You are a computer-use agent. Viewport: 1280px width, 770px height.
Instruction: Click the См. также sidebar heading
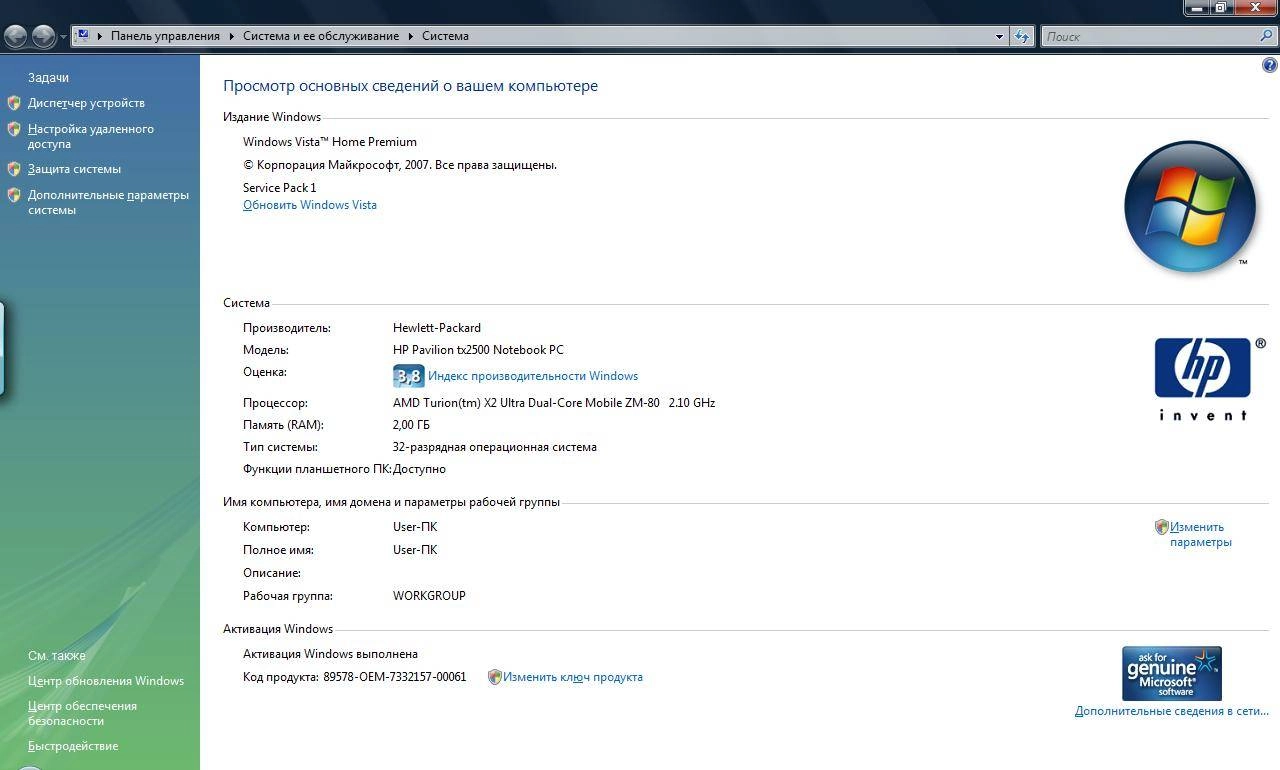pos(57,656)
